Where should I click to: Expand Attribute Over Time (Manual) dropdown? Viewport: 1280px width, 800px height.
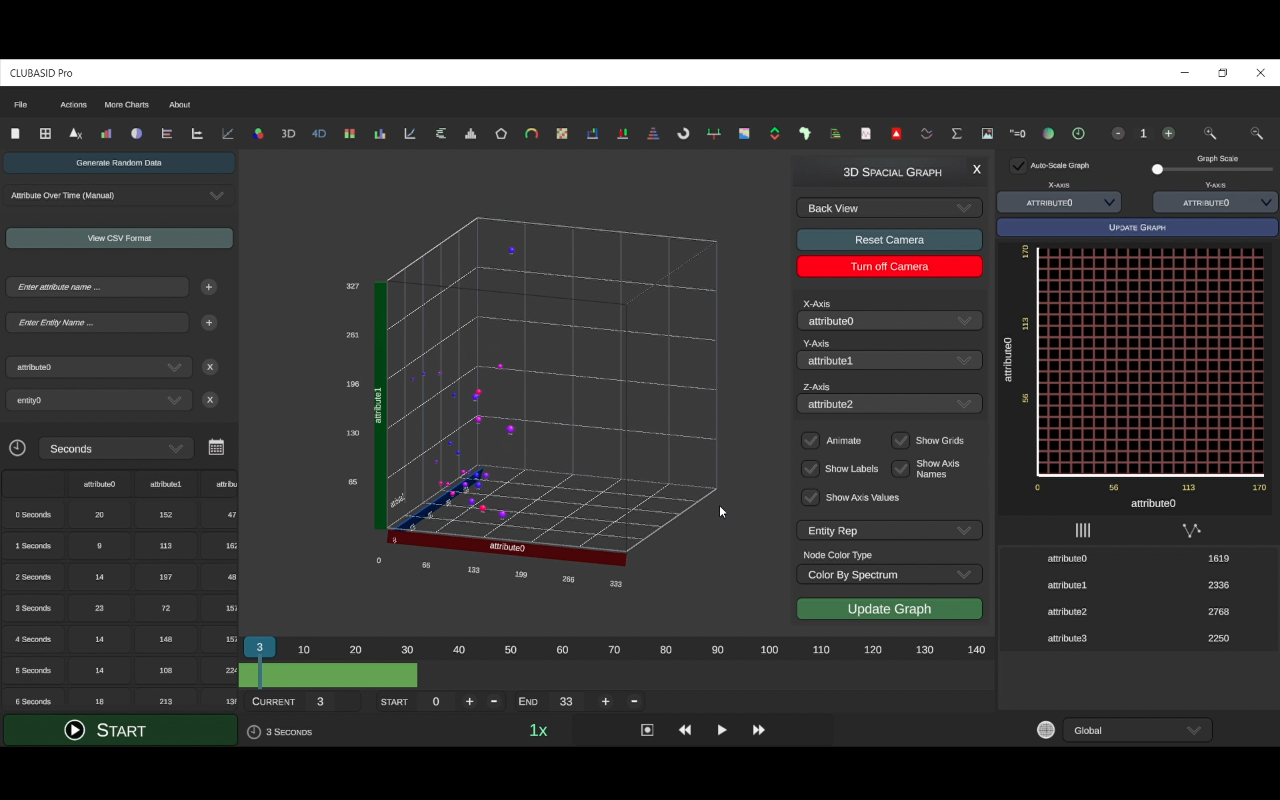coord(119,196)
